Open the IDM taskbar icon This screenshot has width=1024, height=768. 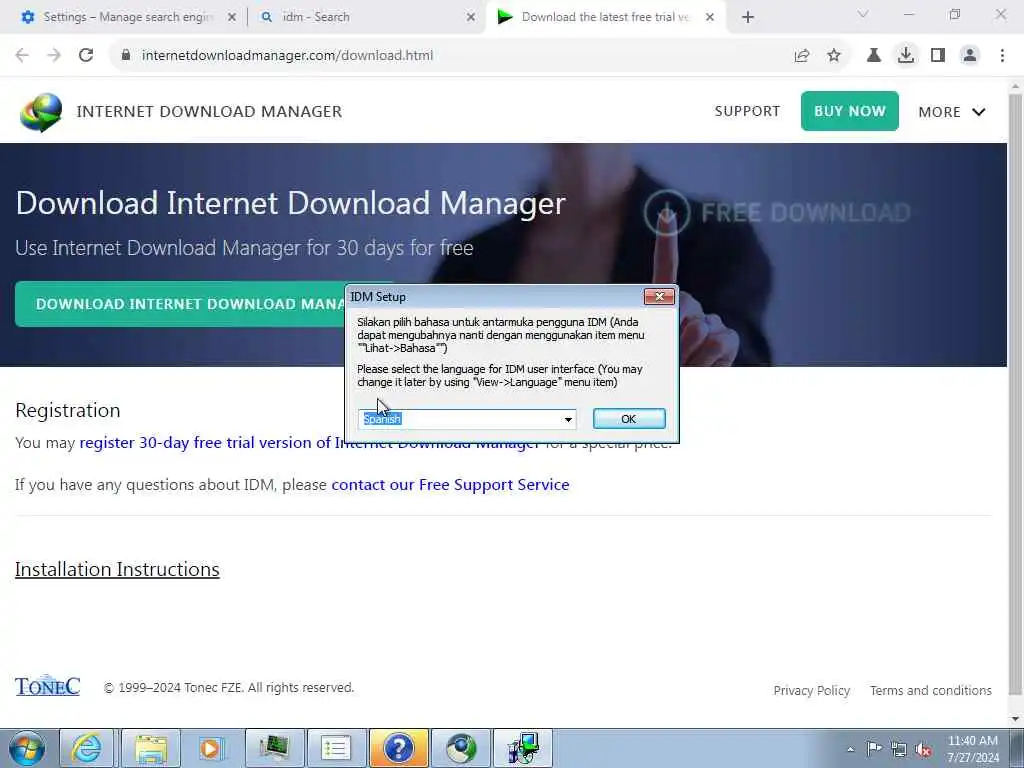pyautogui.click(x=461, y=748)
